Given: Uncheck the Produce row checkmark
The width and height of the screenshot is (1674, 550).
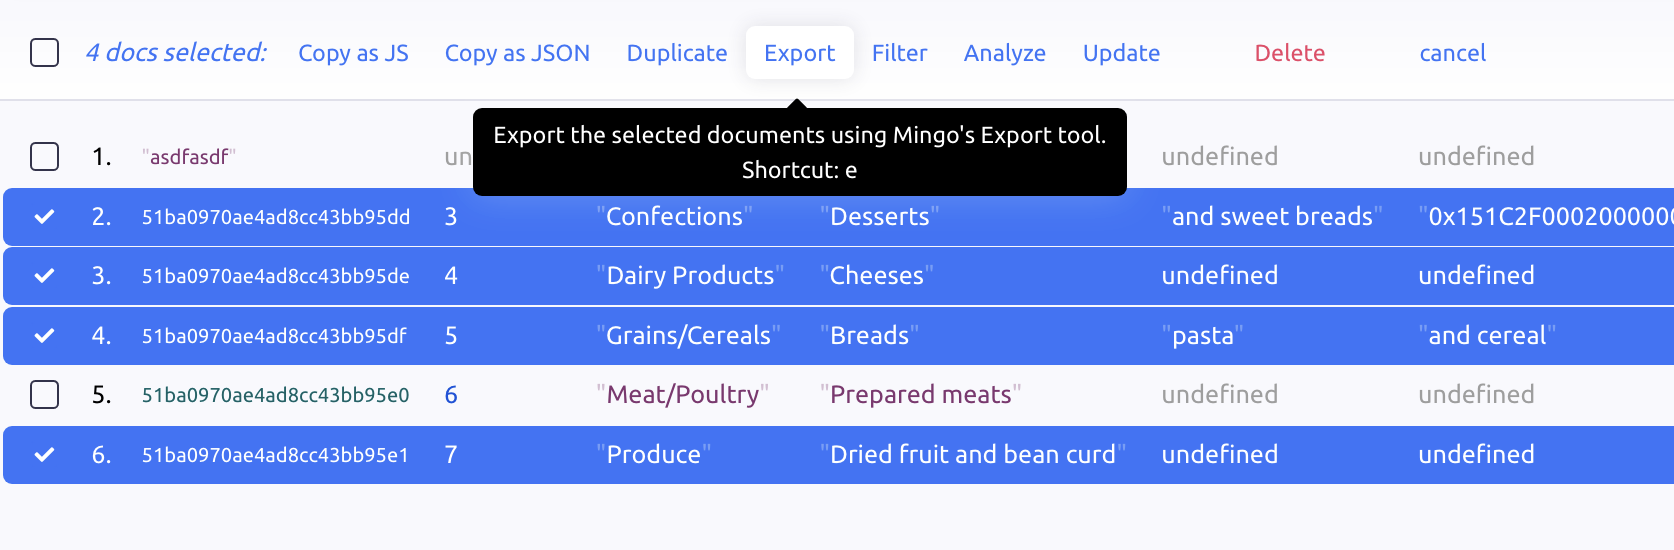Looking at the screenshot, I should tap(45, 455).
